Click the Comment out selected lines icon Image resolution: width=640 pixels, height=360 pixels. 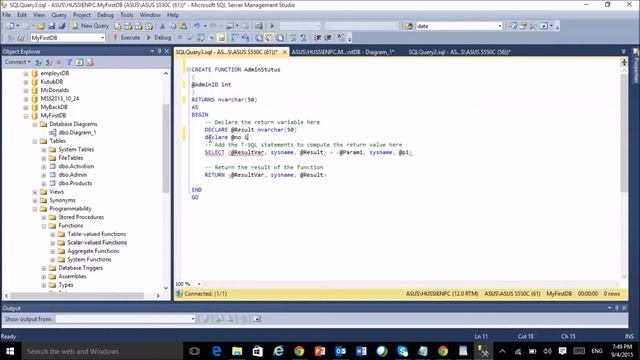coord(293,38)
